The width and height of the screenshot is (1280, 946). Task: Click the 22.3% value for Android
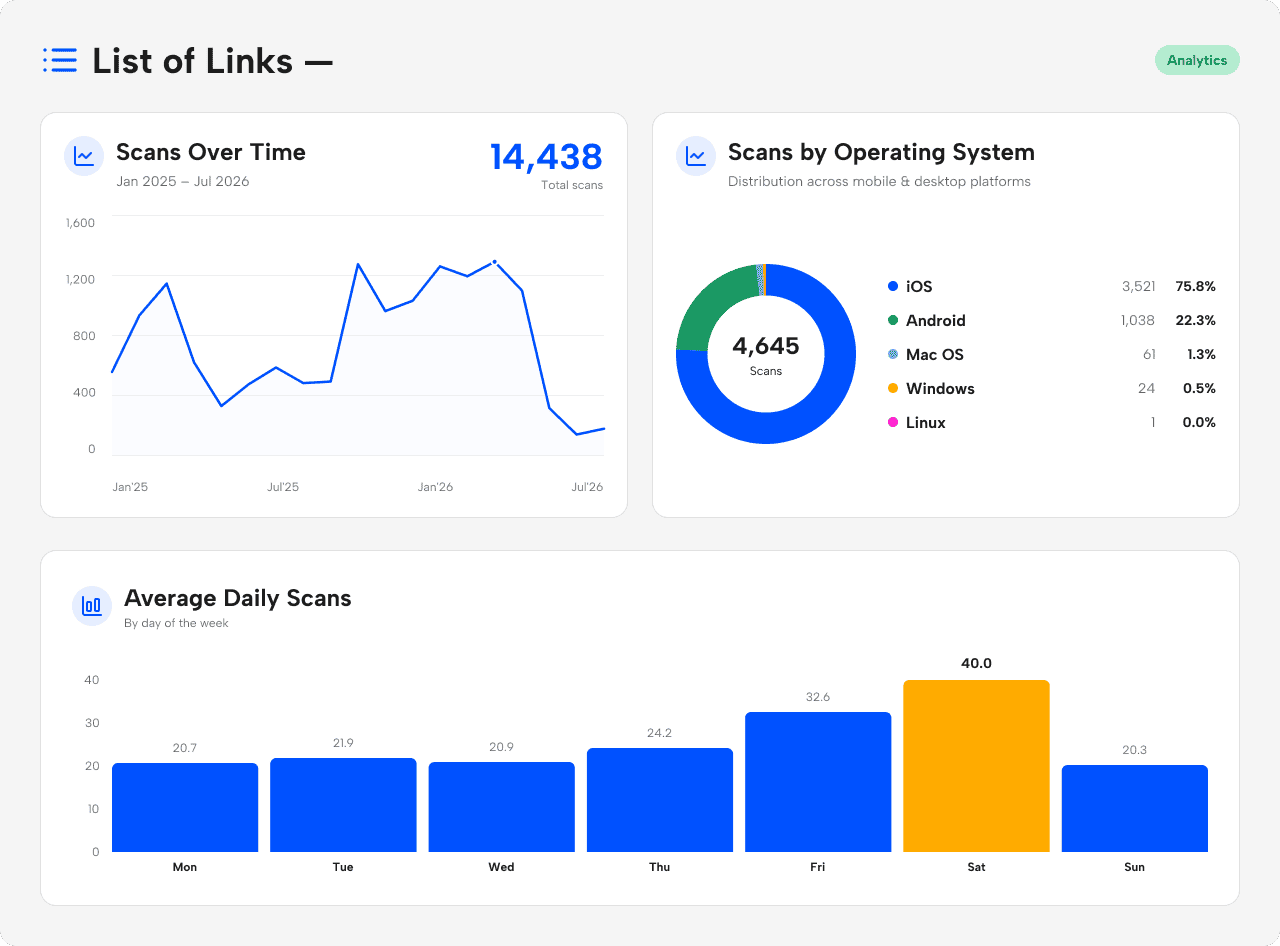[x=1196, y=321]
